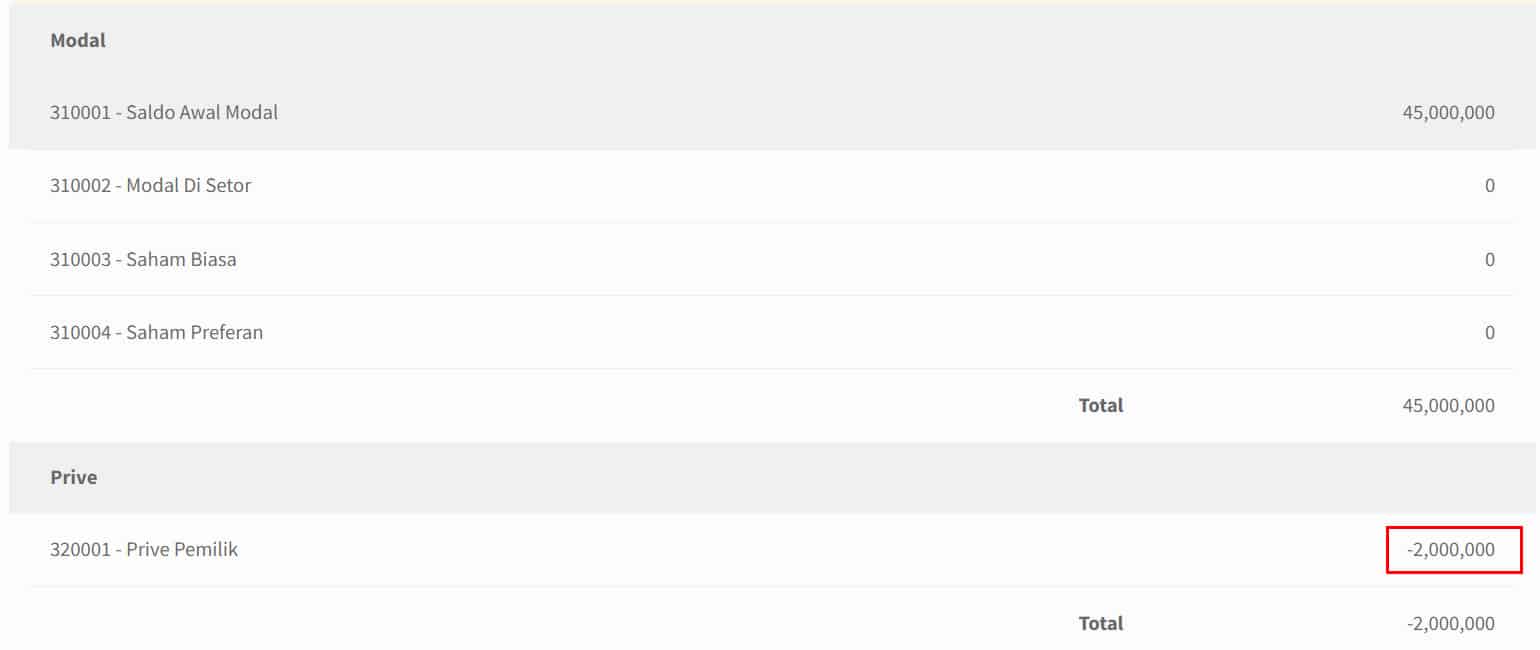Click the 45,000,000 Saldo Awal Modal amount
Image resolution: width=1540 pixels, height=650 pixels.
[1448, 113]
